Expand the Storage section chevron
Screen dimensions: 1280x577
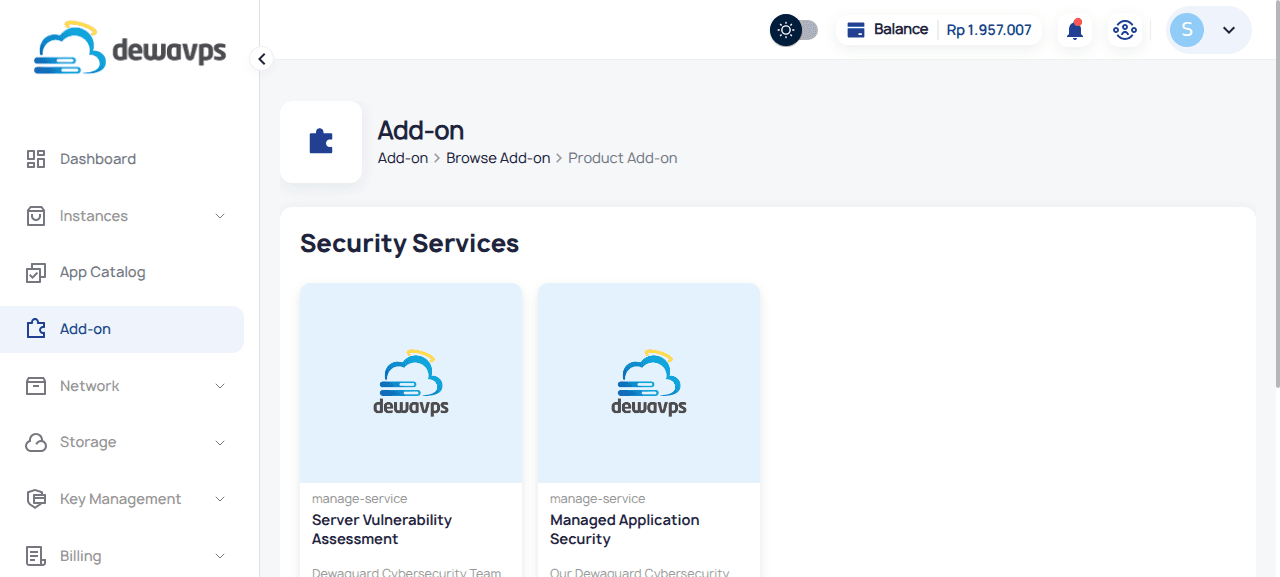pos(220,442)
